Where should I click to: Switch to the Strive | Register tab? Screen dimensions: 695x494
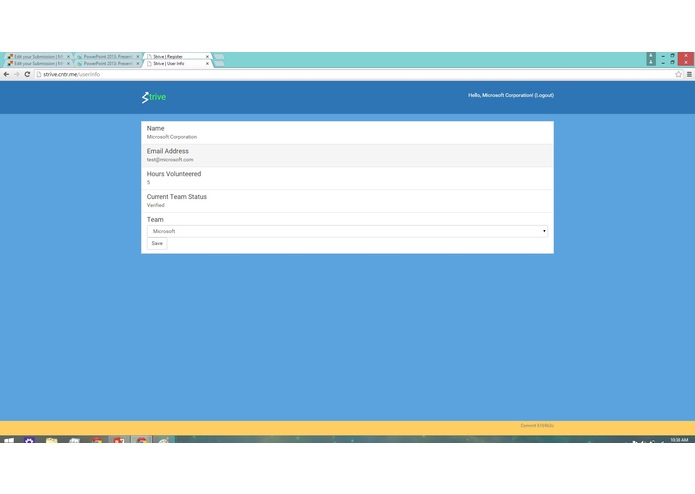pyautogui.click(x=177, y=57)
